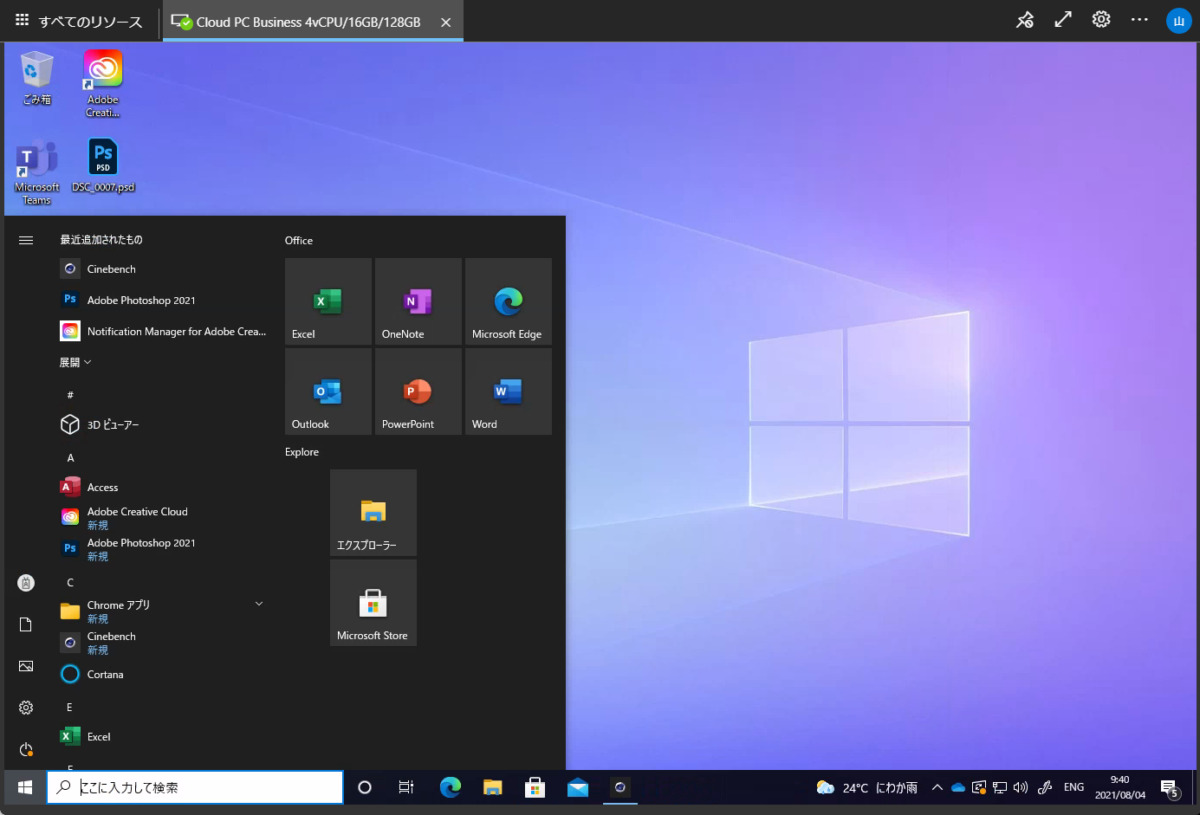Click the Windows Start button
The width and height of the screenshot is (1200, 815).
click(x=25, y=787)
